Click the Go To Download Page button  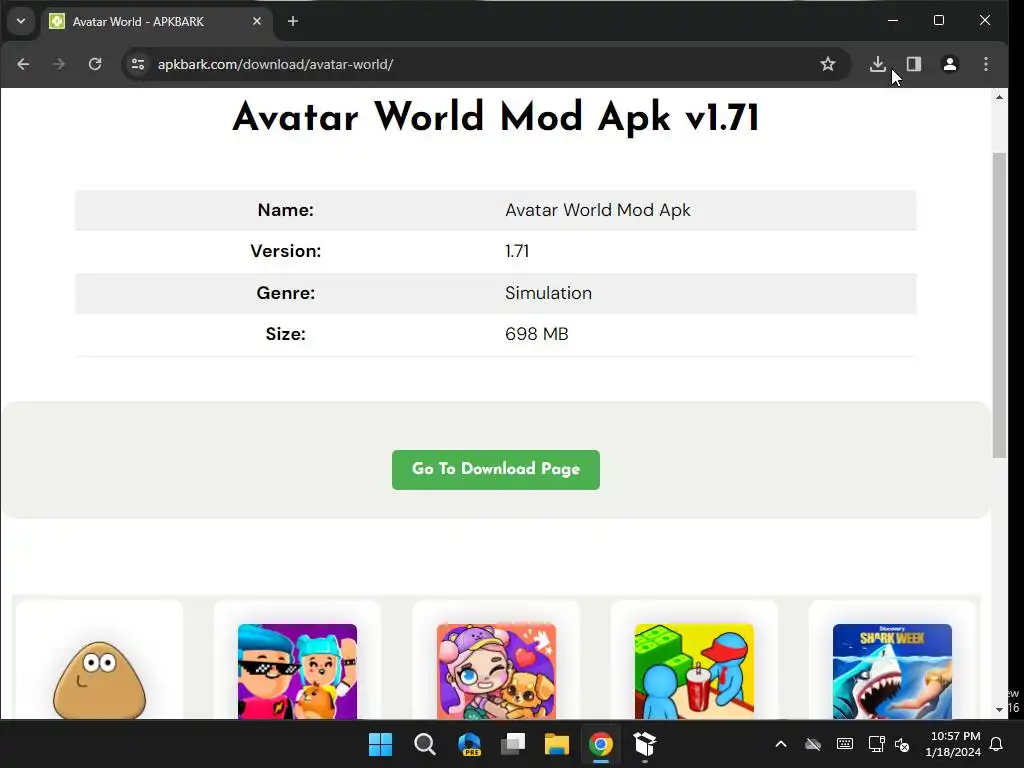coord(496,470)
